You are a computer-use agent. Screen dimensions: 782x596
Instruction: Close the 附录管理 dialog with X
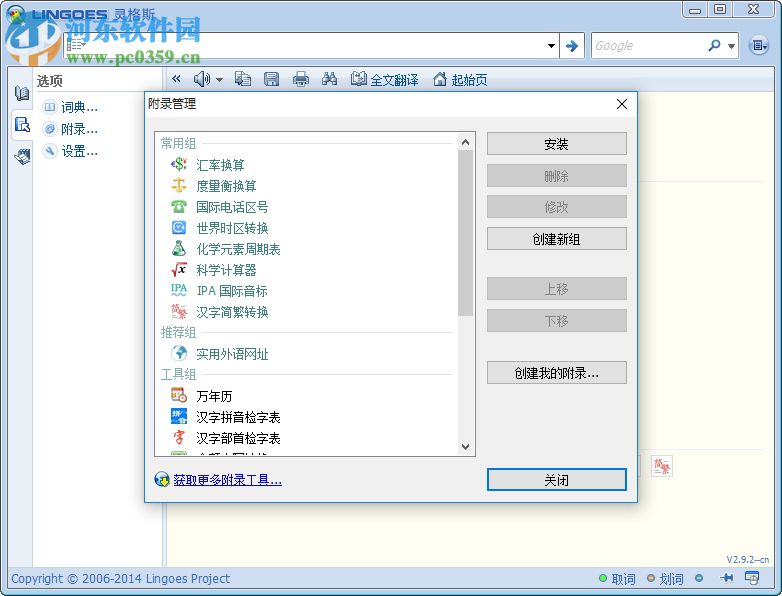click(x=621, y=104)
